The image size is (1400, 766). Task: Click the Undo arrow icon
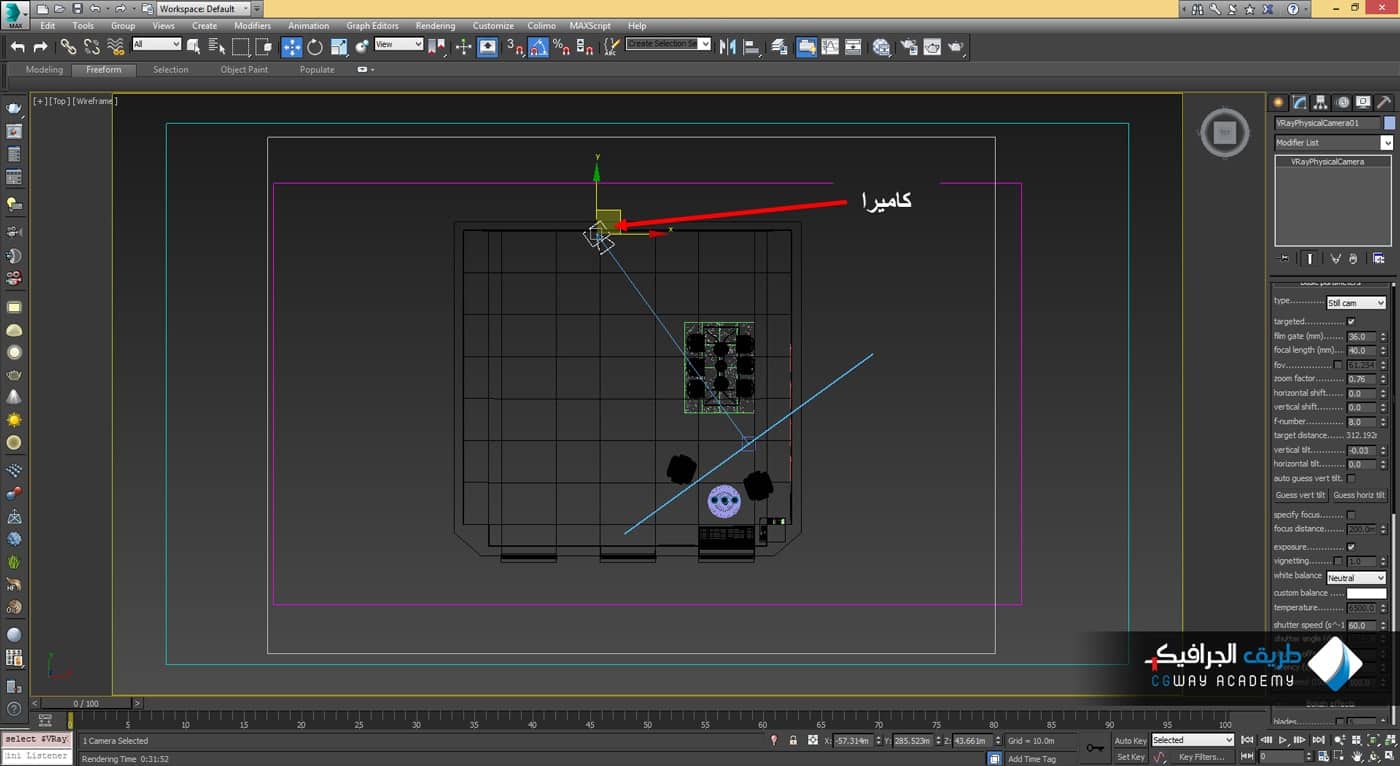click(x=18, y=47)
